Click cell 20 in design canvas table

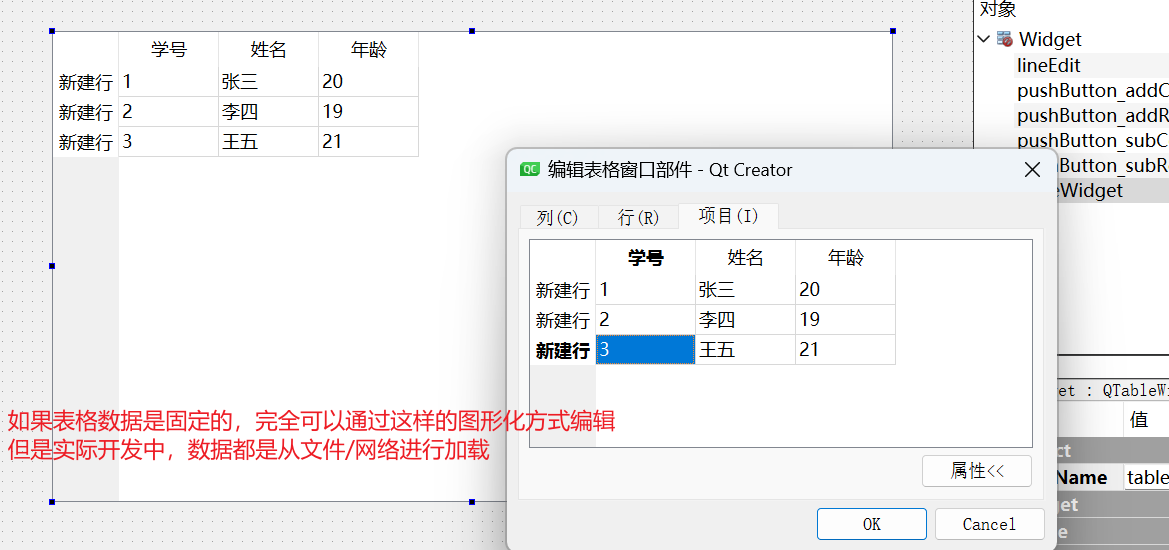(368, 82)
